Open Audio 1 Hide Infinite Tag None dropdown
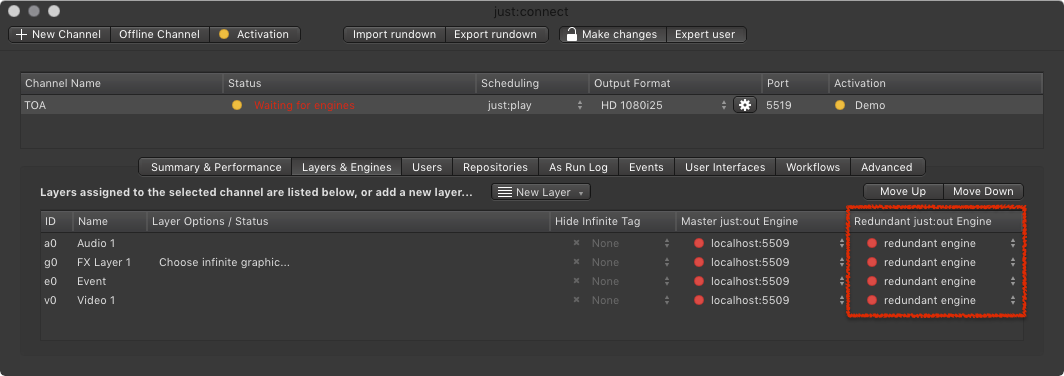 coord(630,243)
